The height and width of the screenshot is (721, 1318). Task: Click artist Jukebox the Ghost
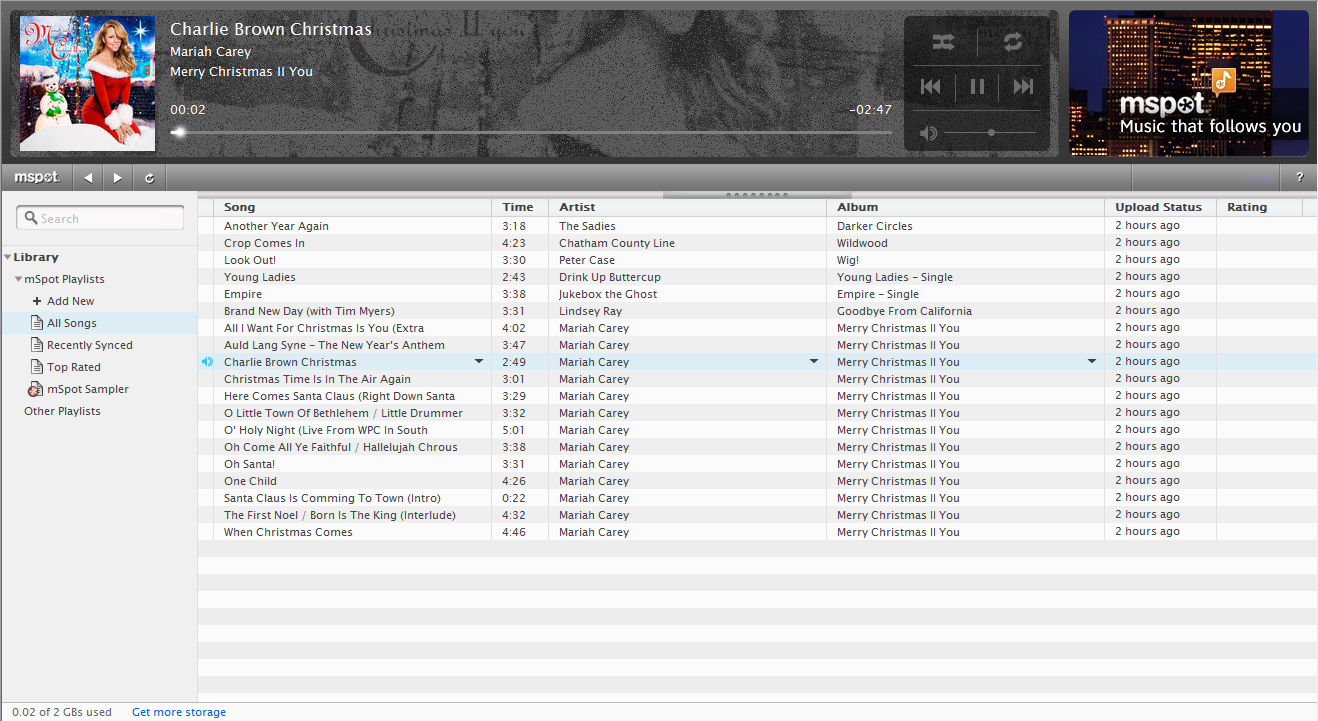608,294
